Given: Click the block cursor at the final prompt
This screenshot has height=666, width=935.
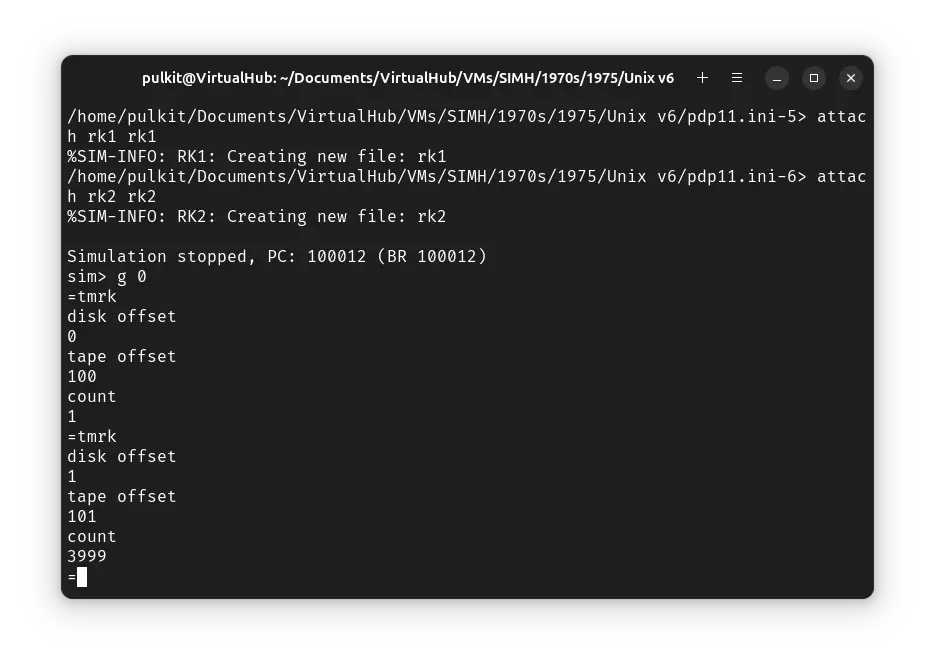Looking at the screenshot, I should click(x=82, y=577).
